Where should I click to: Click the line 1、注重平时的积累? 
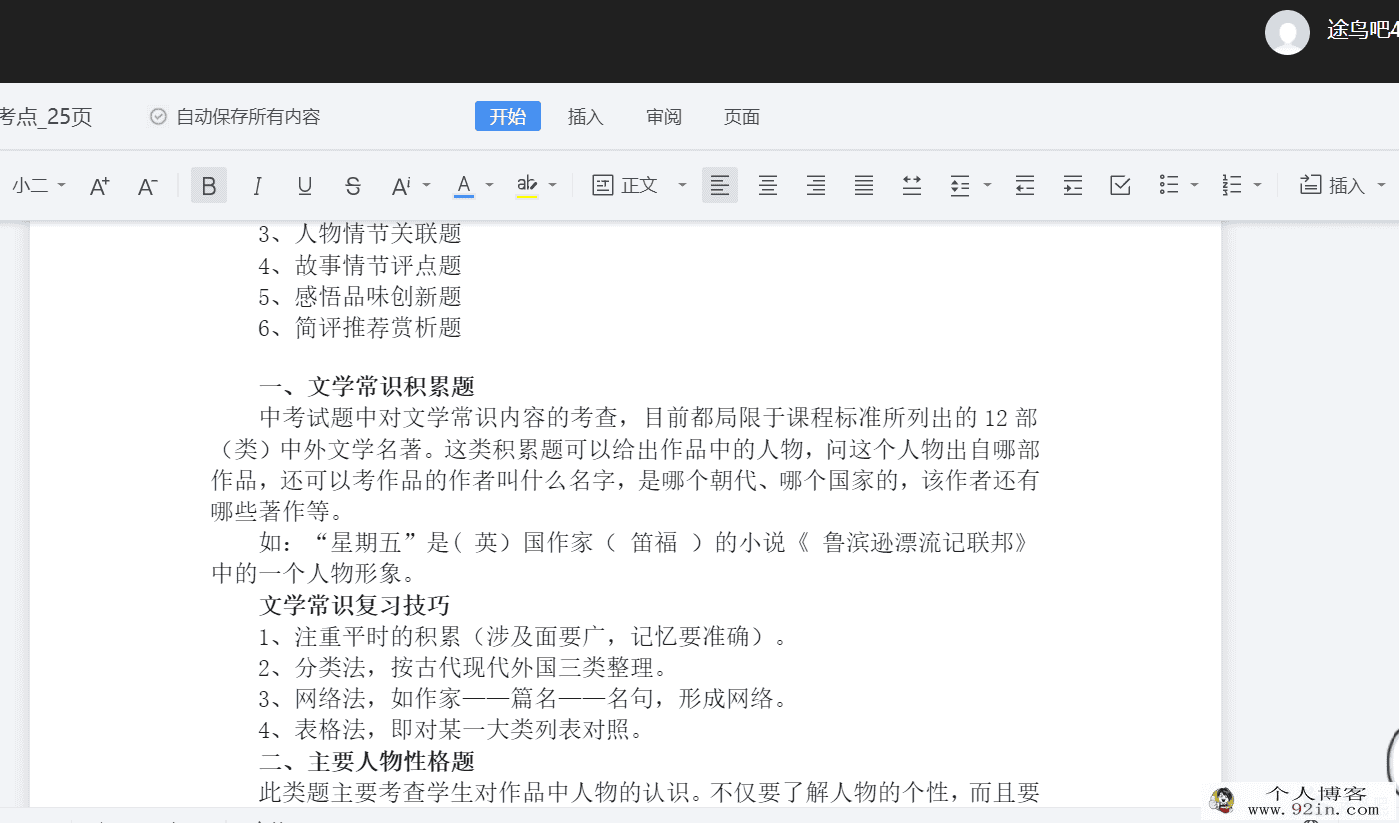click(x=523, y=636)
